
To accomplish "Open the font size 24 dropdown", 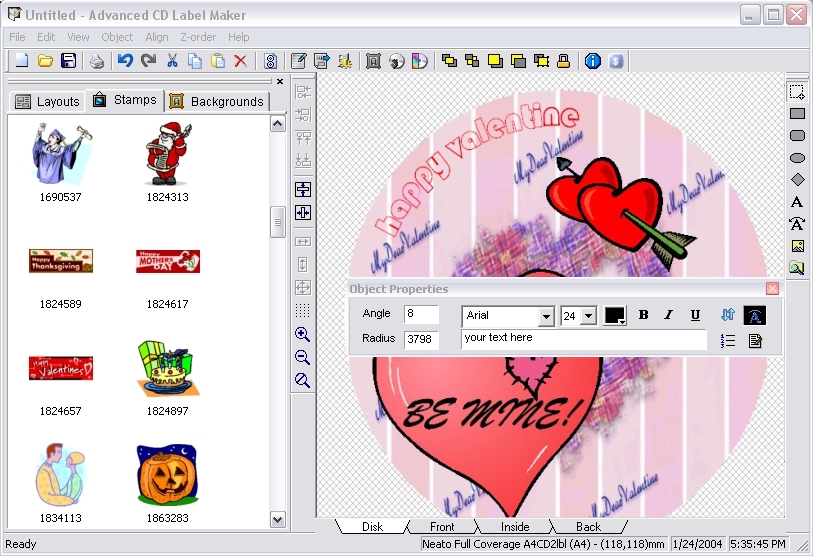I will tap(588, 317).
